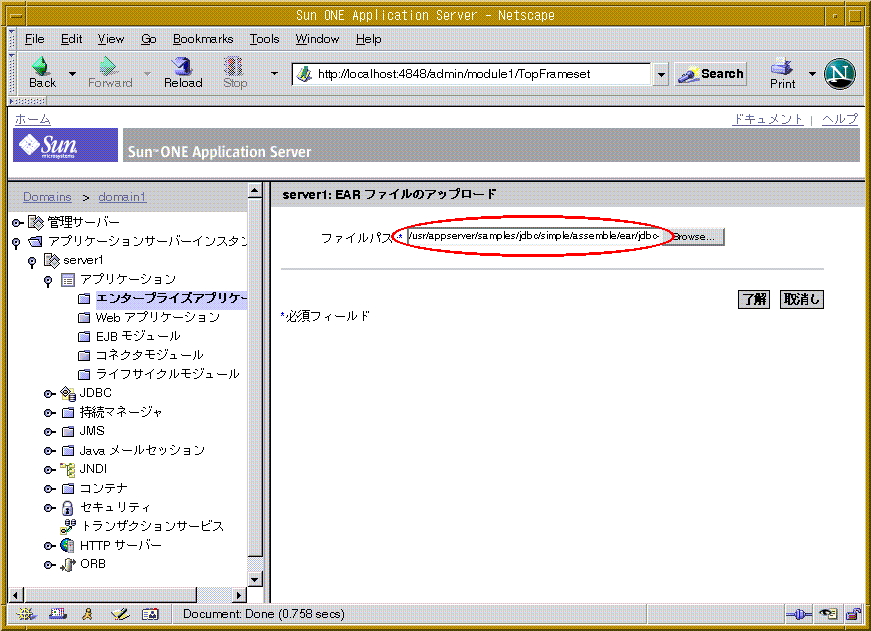871x631 pixels.
Task: Select the コネクタモジュール tree item
Action: coord(149,355)
